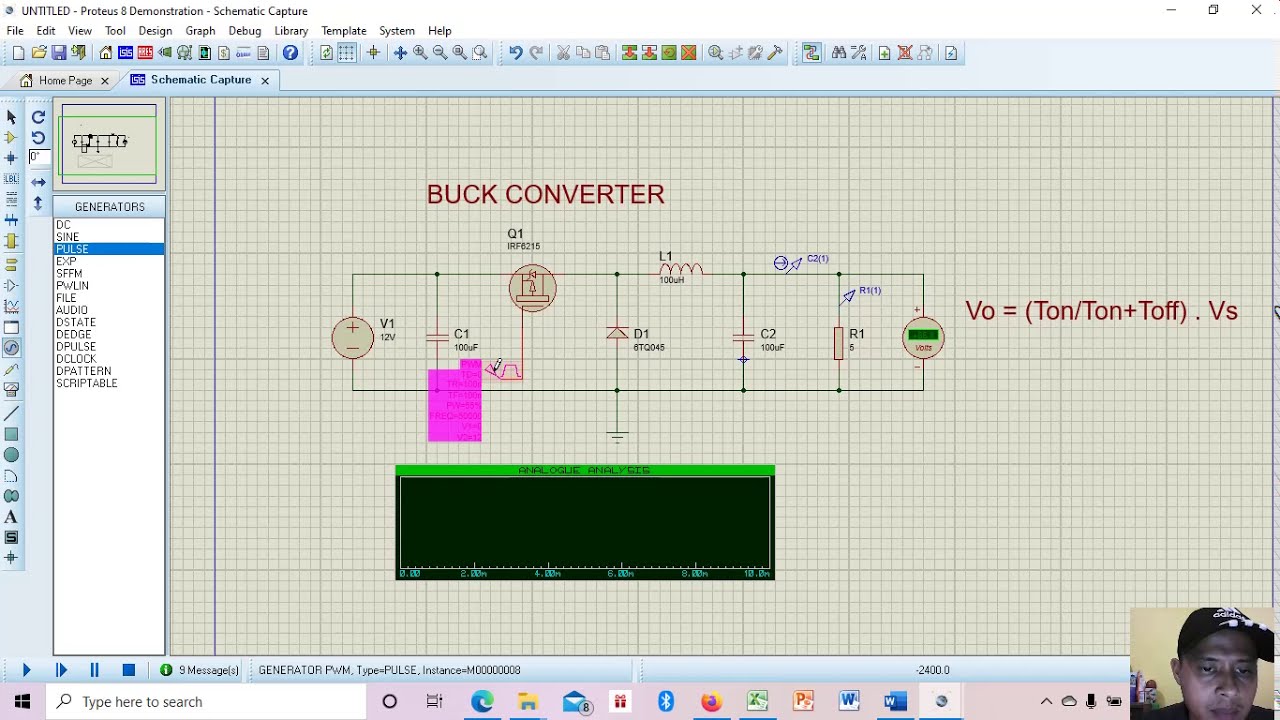1280x720 pixels.
Task: Click the Y-Mirror vertical flip icon
Action: [x=38, y=203]
